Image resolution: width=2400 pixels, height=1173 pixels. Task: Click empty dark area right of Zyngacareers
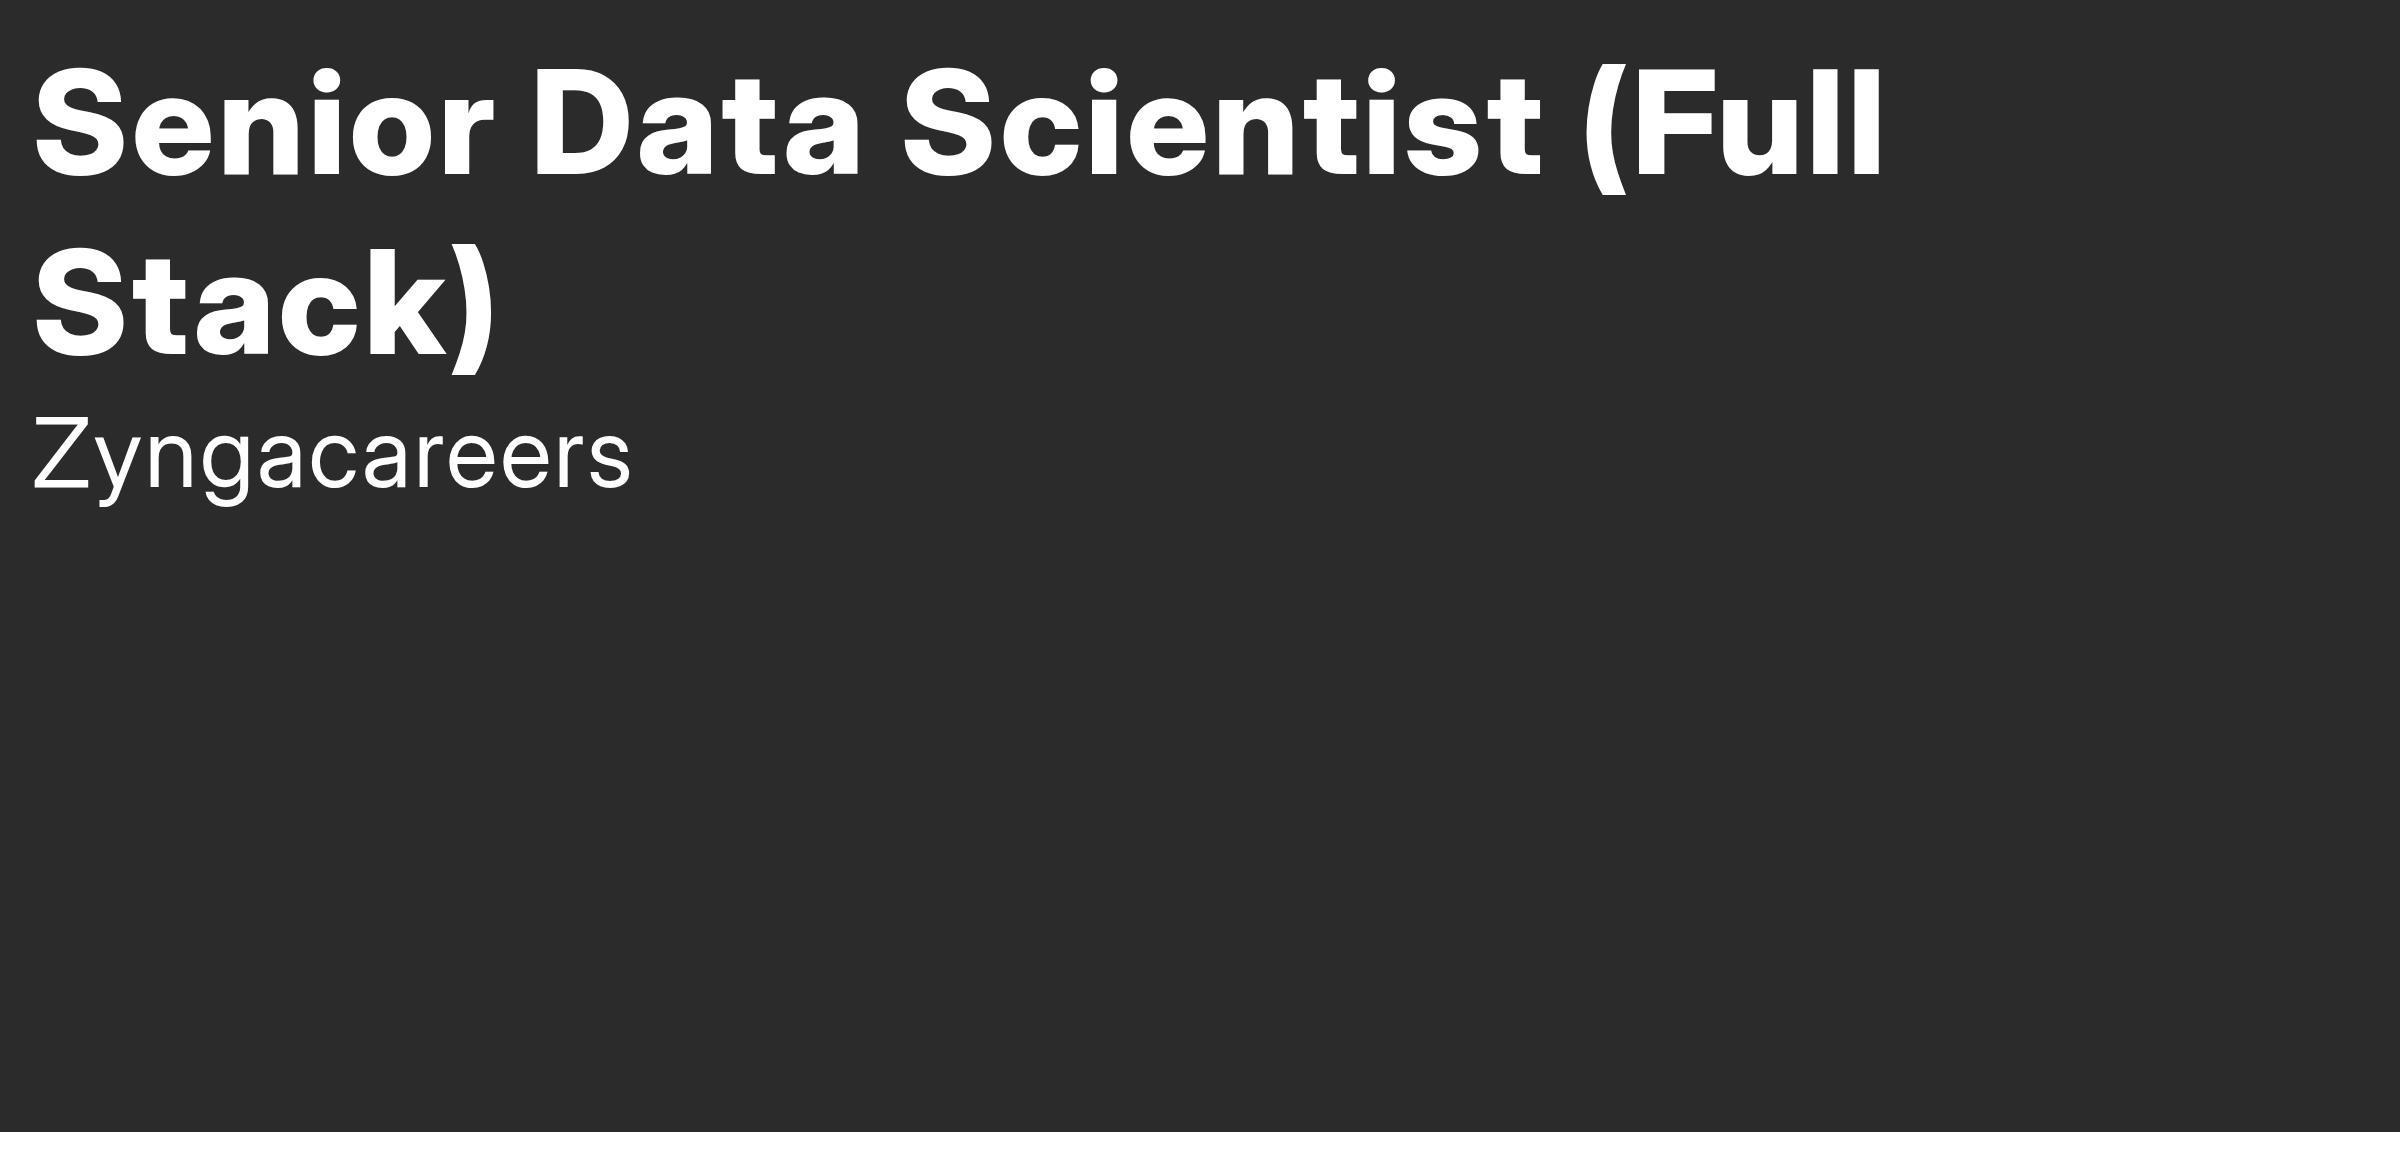tap(1500, 457)
